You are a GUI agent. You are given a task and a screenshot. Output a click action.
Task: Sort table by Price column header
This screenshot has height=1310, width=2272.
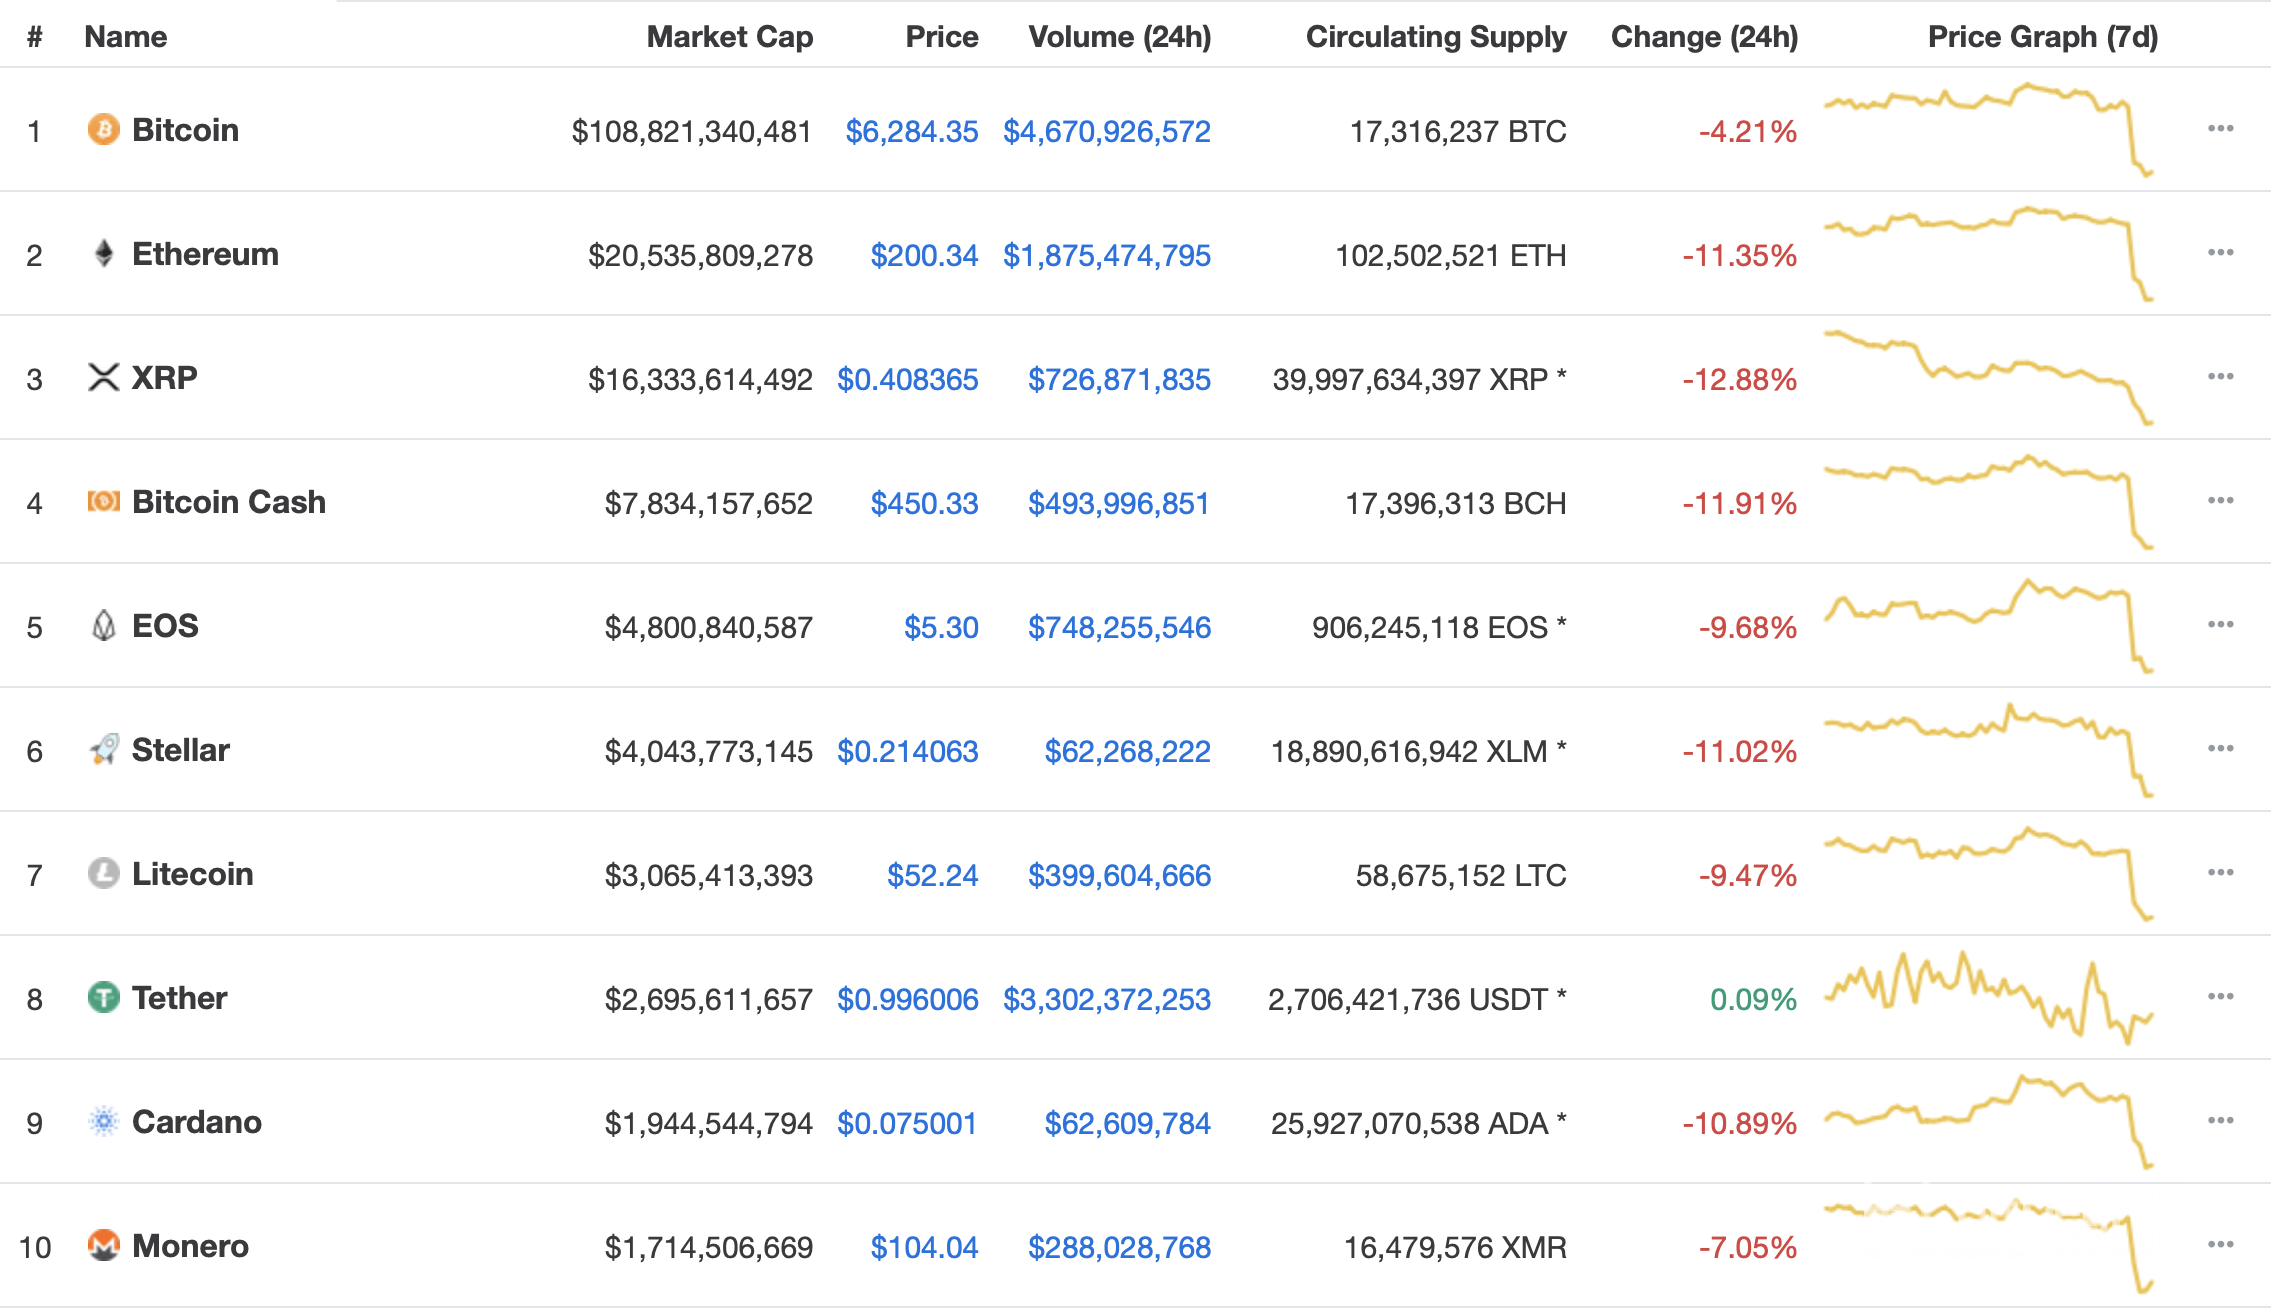point(941,37)
